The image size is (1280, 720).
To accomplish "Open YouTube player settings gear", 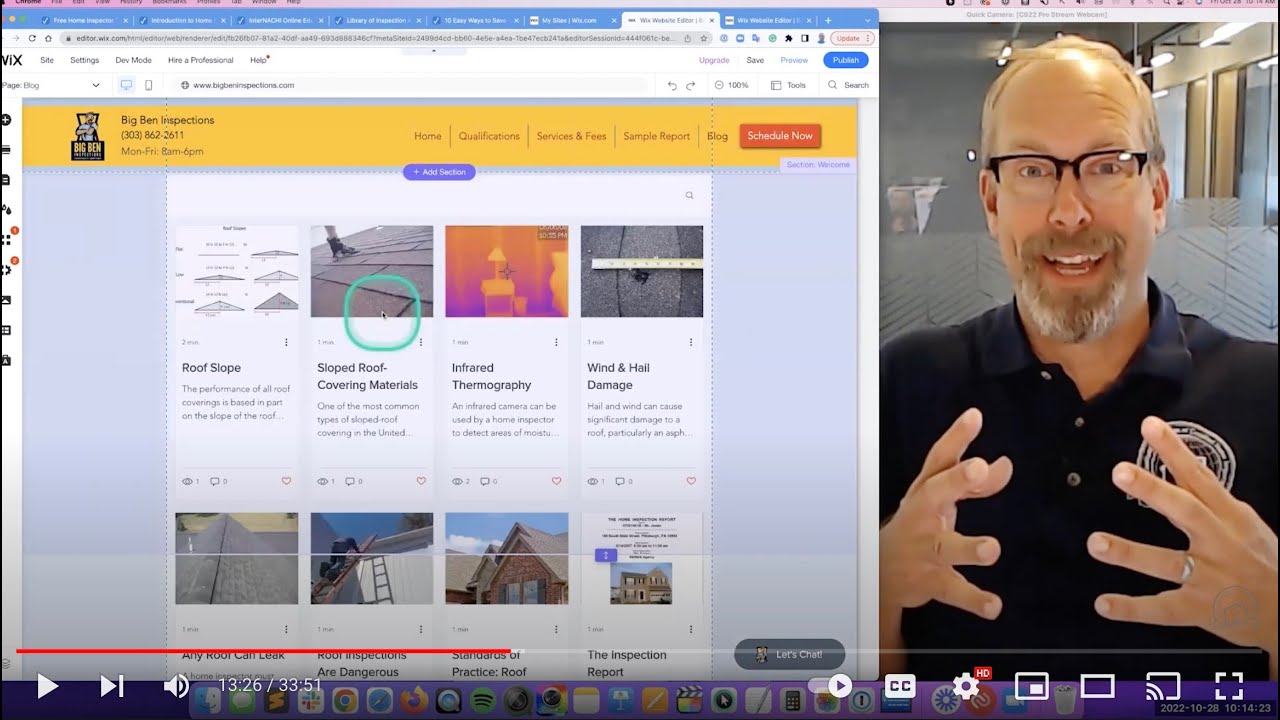I will (966, 686).
